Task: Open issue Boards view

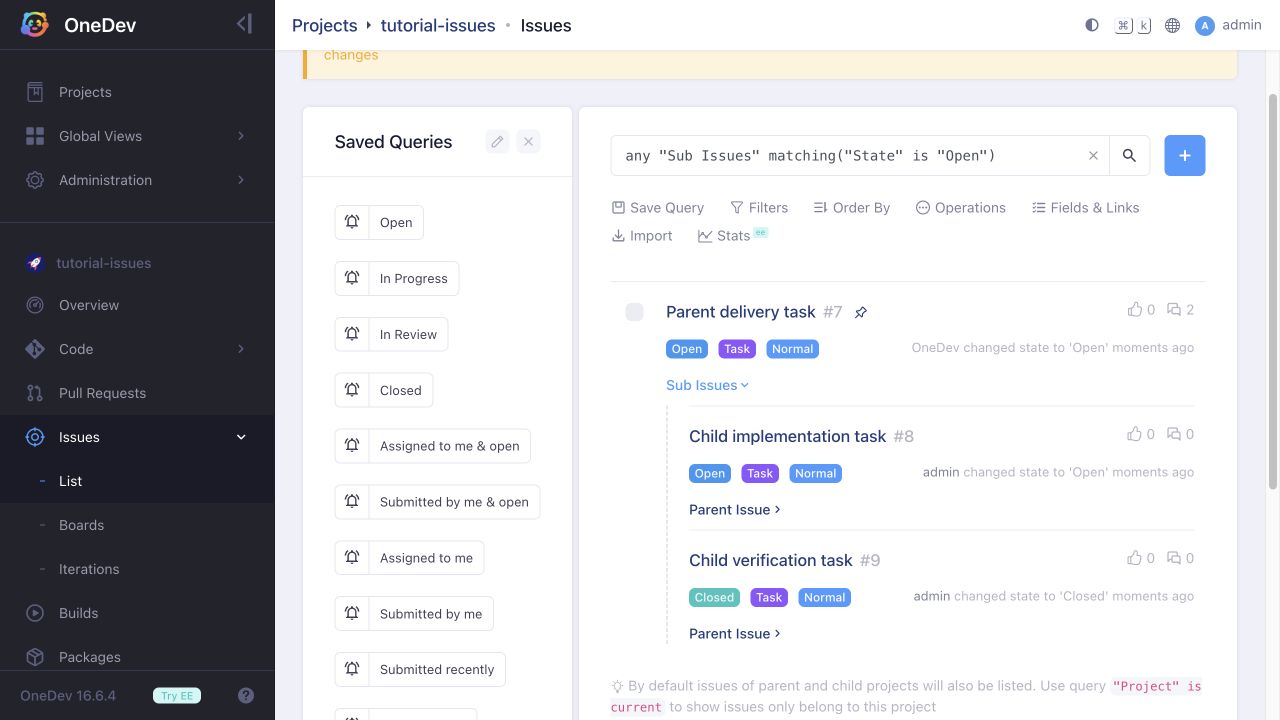Action: (x=137, y=525)
